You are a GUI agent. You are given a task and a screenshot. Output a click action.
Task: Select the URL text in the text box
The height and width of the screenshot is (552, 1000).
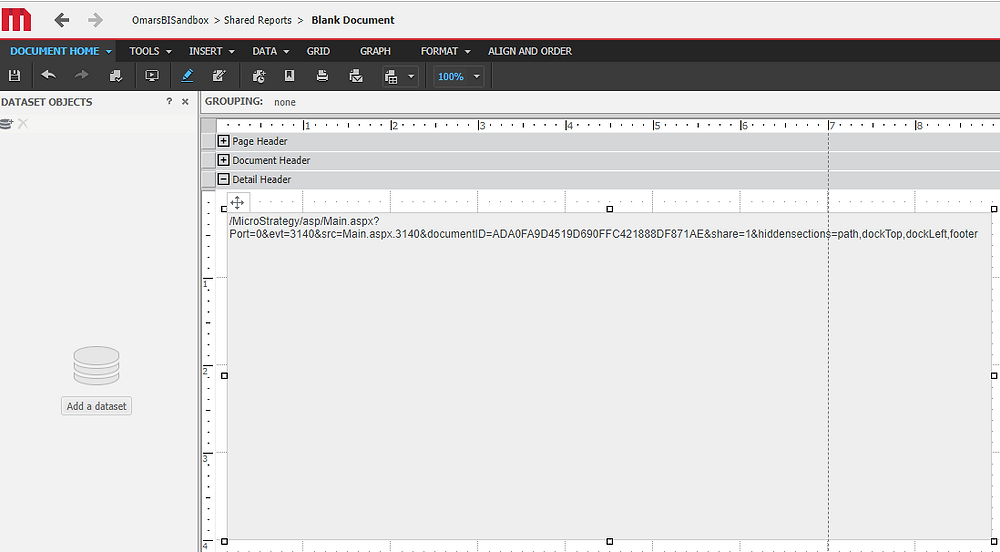(x=603, y=228)
